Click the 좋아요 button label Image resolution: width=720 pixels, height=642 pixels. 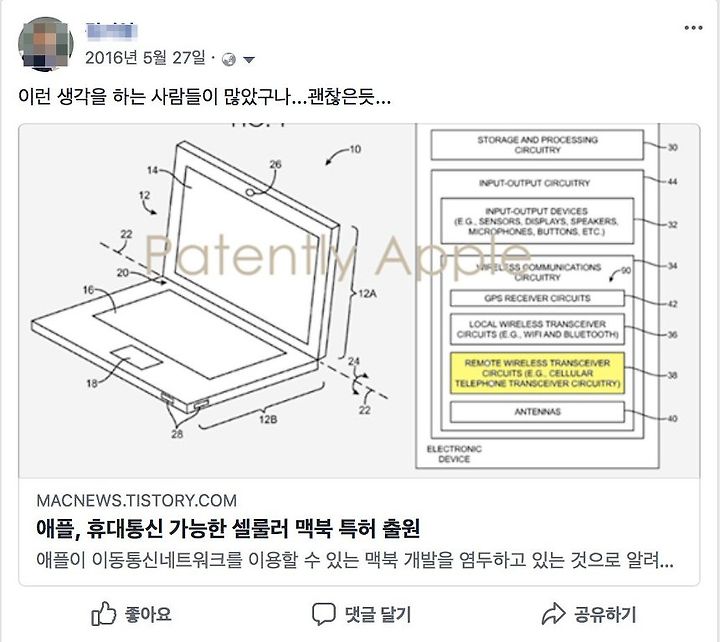(x=148, y=614)
